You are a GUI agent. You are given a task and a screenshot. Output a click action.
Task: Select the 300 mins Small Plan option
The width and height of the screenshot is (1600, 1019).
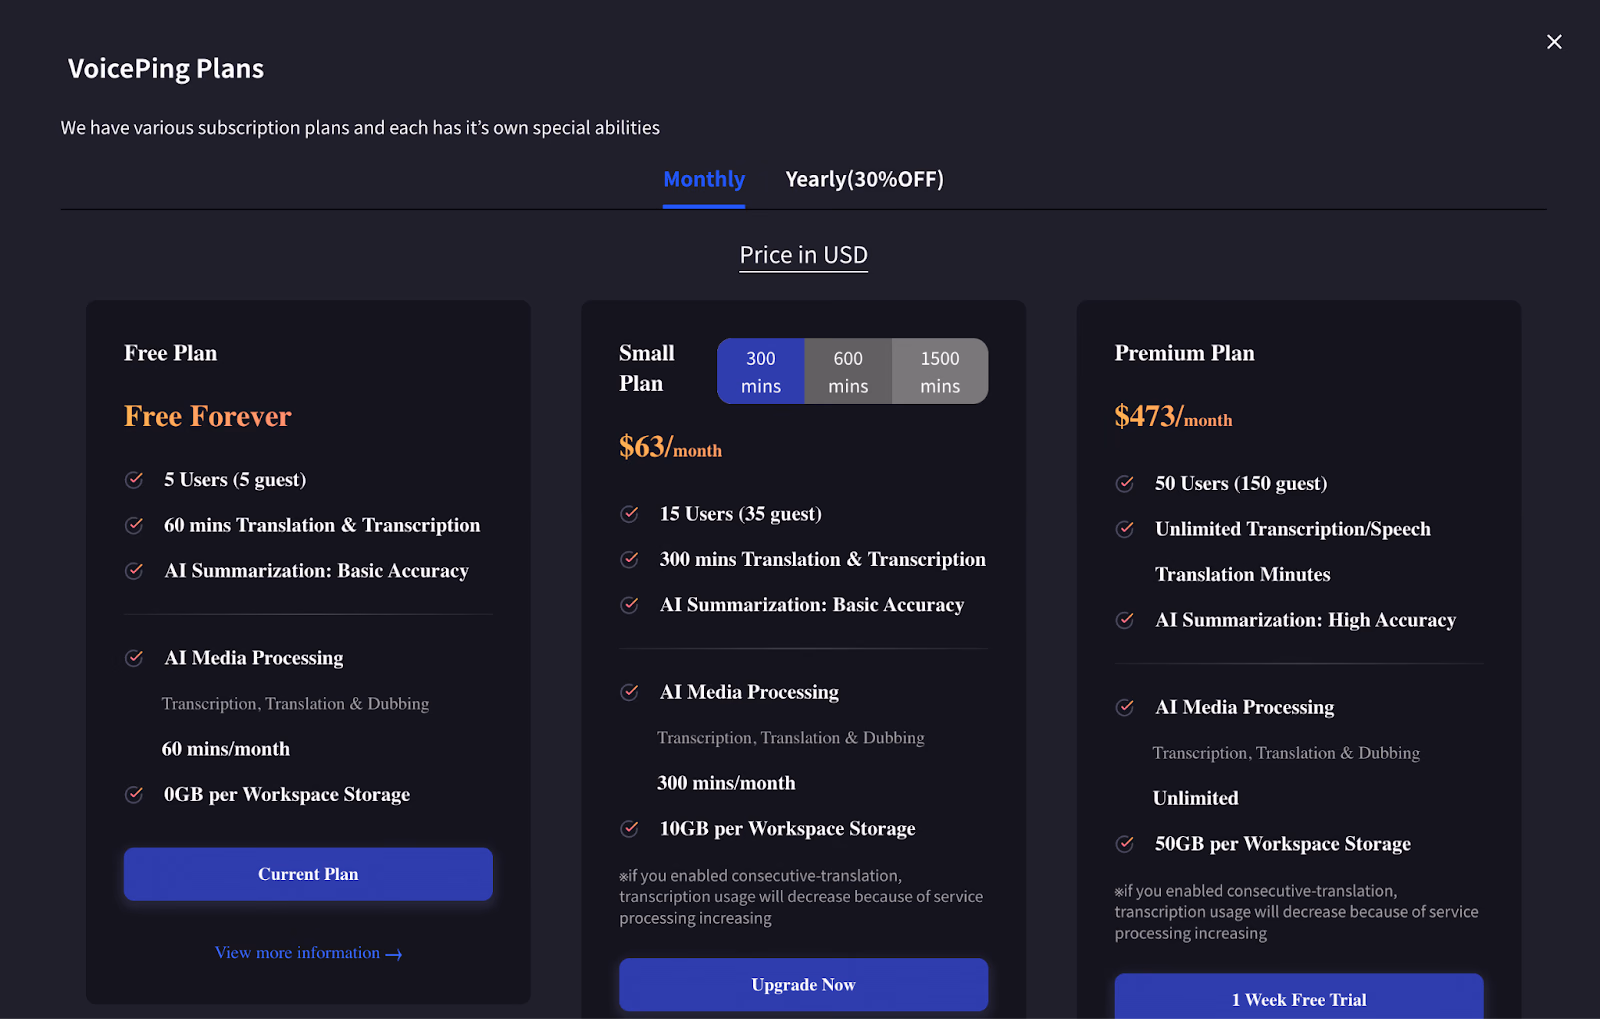[761, 371]
